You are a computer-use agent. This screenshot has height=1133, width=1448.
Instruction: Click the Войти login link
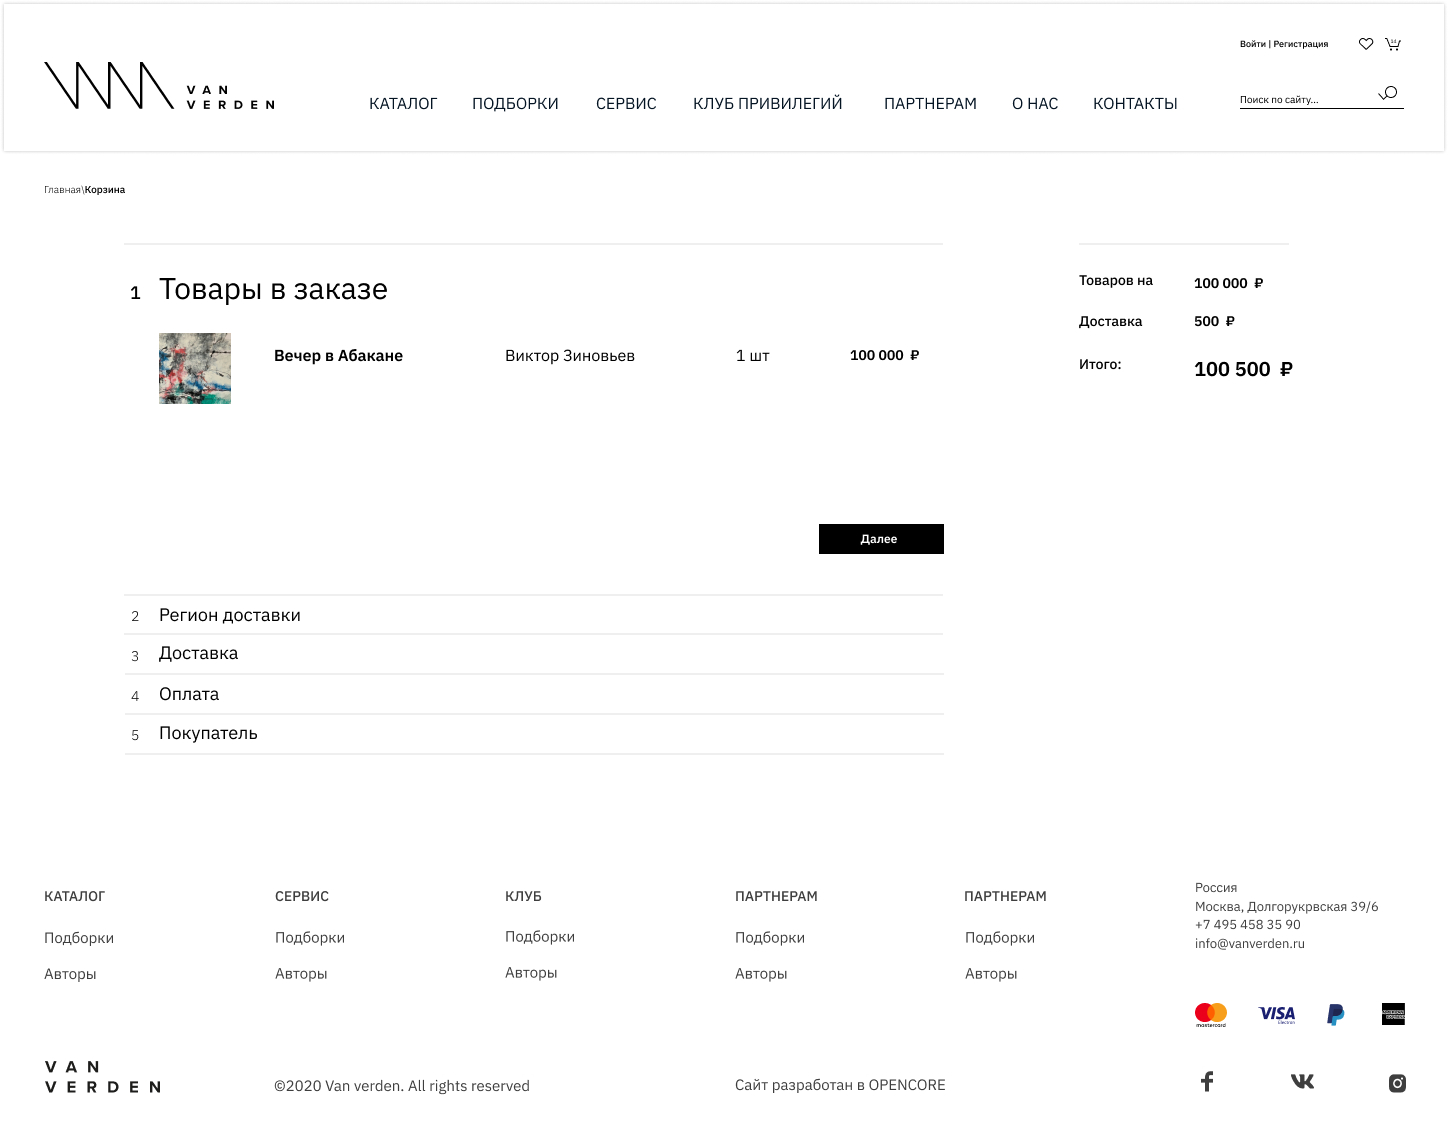tap(1252, 44)
